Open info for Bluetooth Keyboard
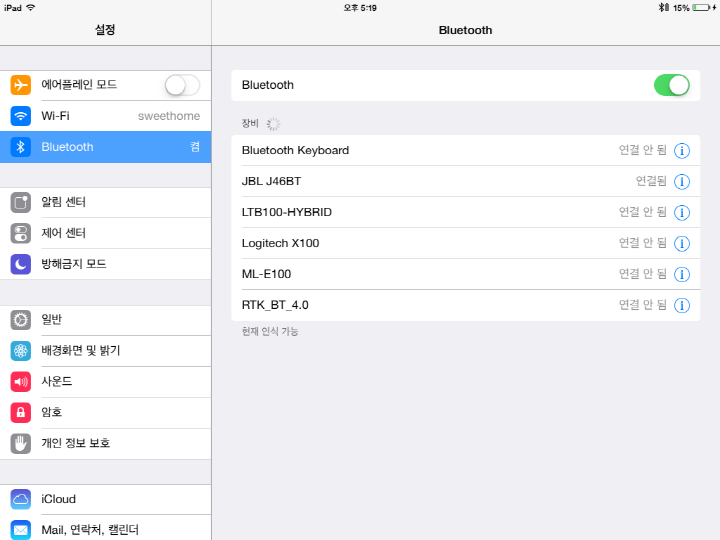Viewport: 720px width, 540px height. click(682, 151)
